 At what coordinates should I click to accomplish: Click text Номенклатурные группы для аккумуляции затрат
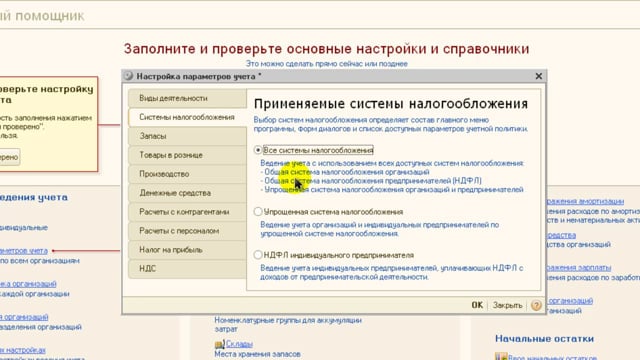pyautogui.click(x=288, y=324)
